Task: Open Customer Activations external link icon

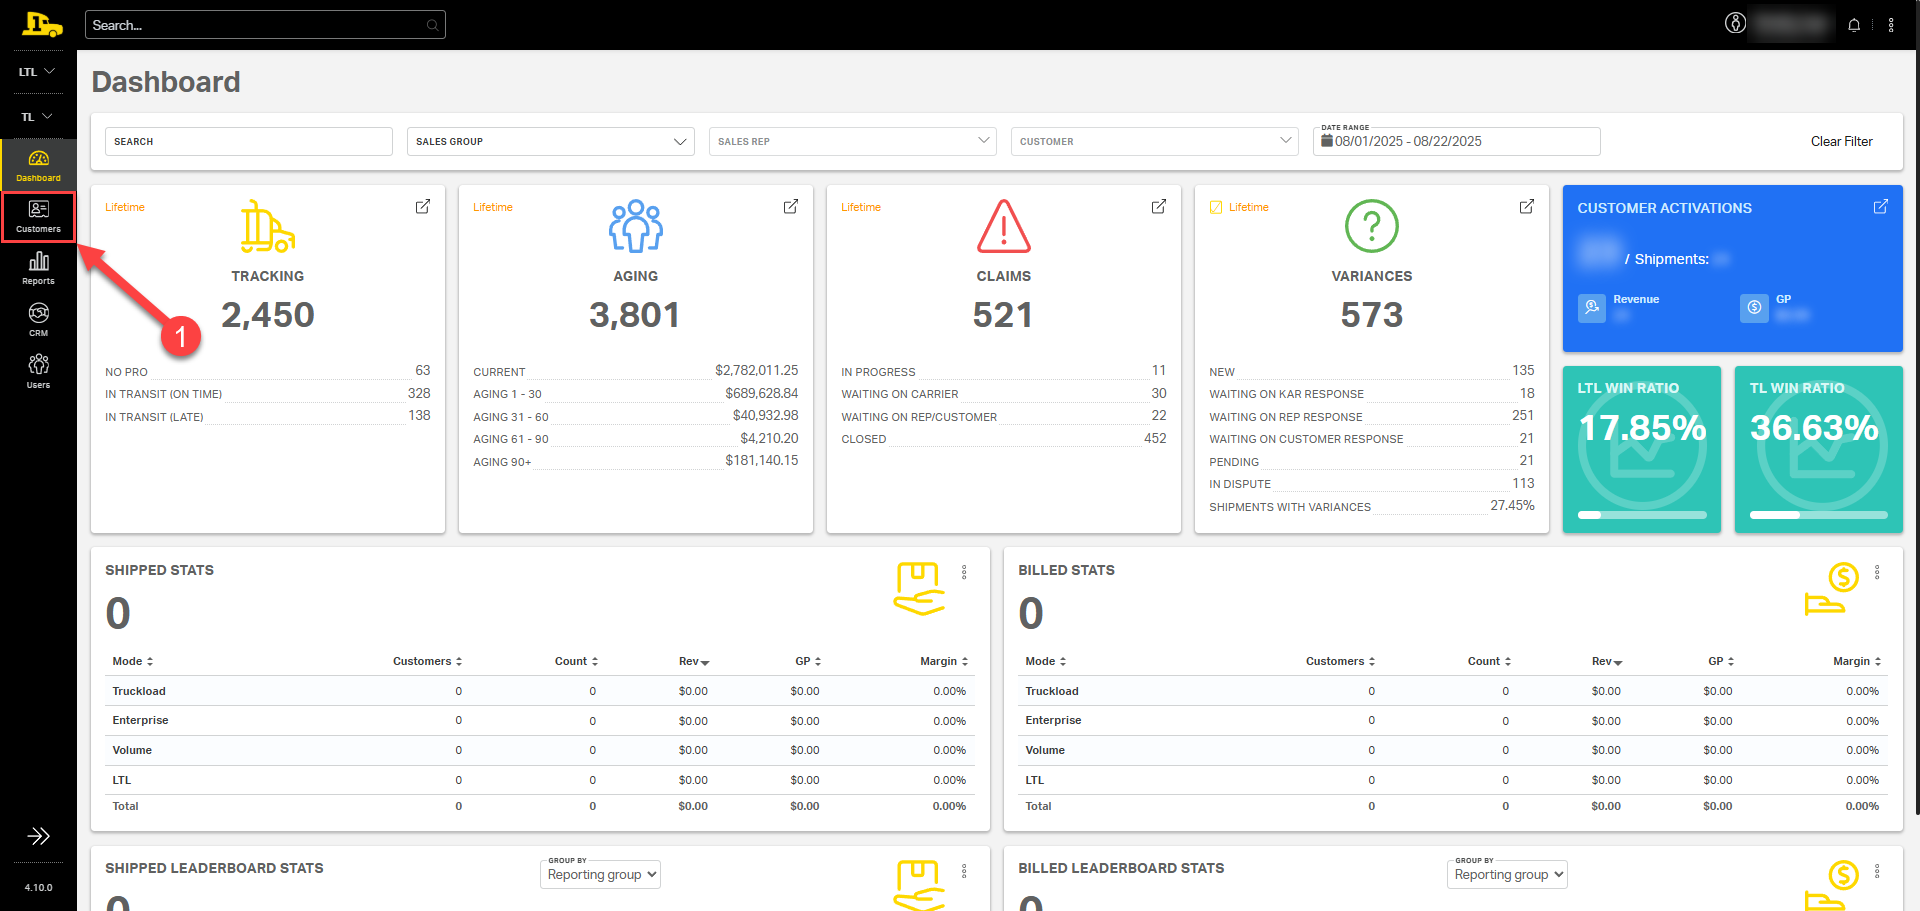Action: click(1880, 206)
